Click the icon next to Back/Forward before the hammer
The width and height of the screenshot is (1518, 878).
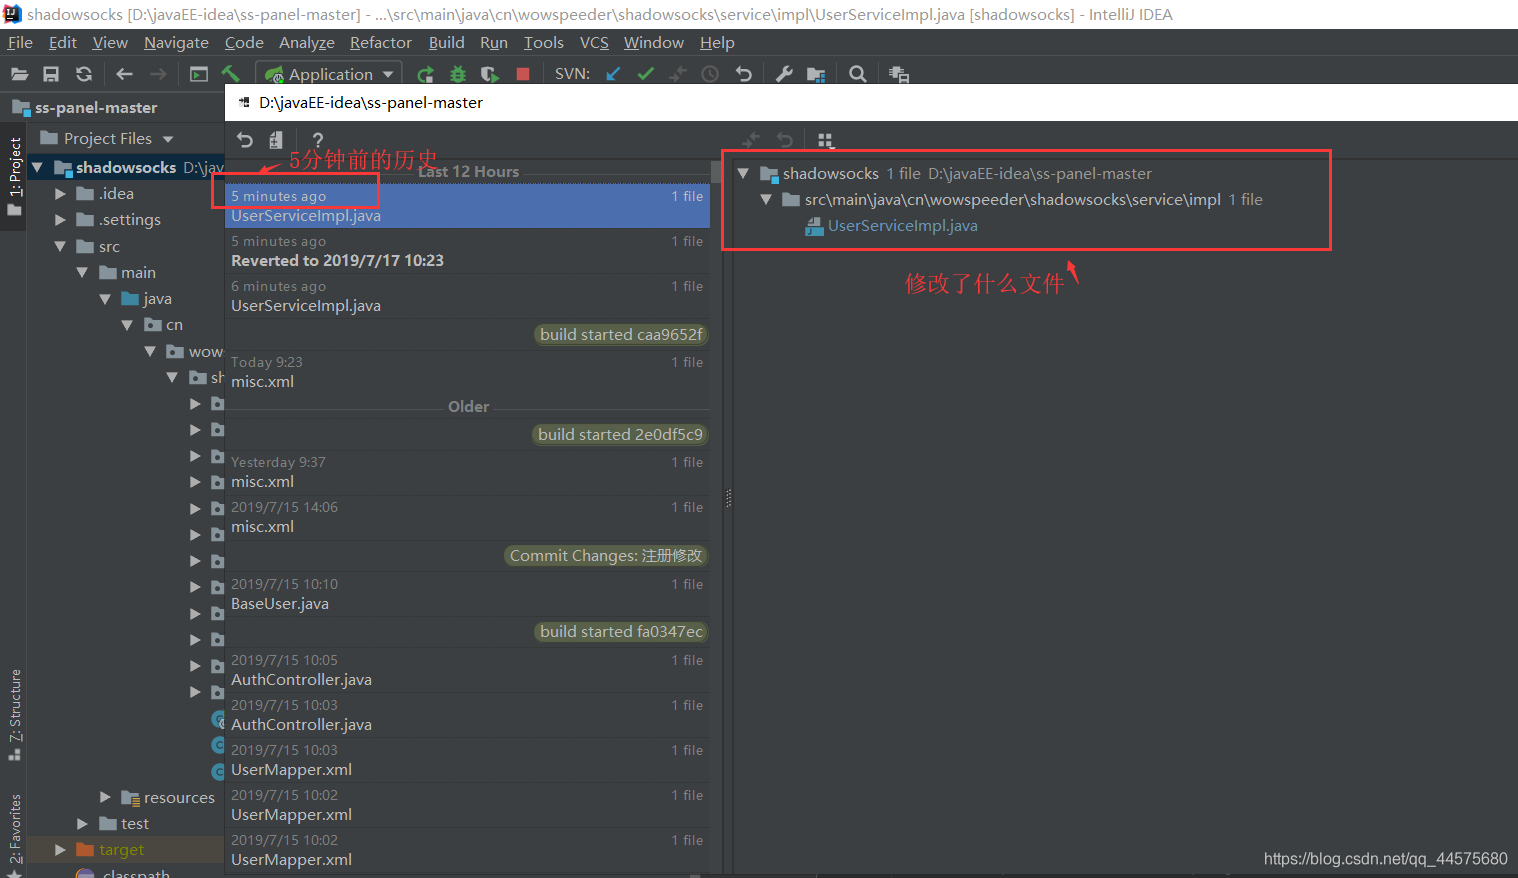[x=199, y=74]
